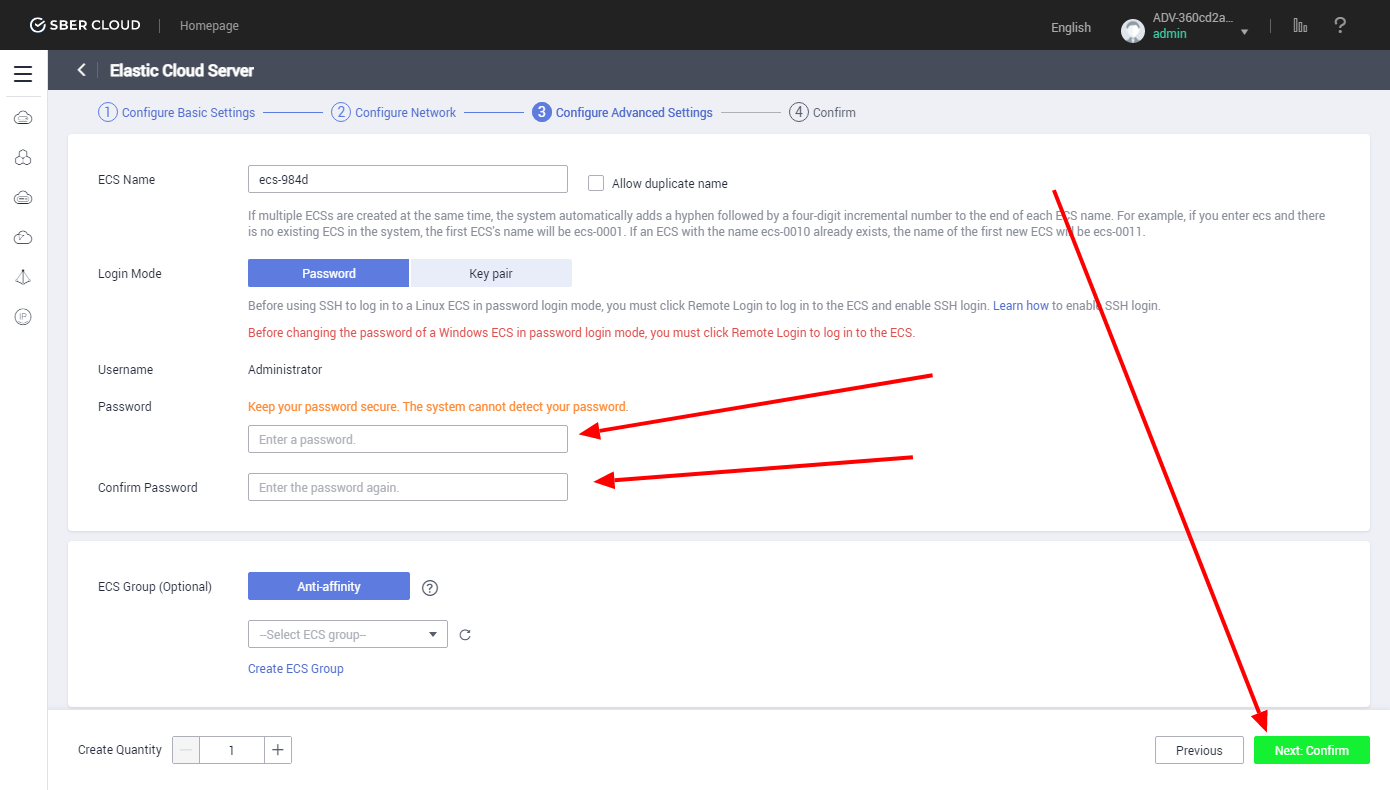Switch login mode to Key pair

coord(491,273)
